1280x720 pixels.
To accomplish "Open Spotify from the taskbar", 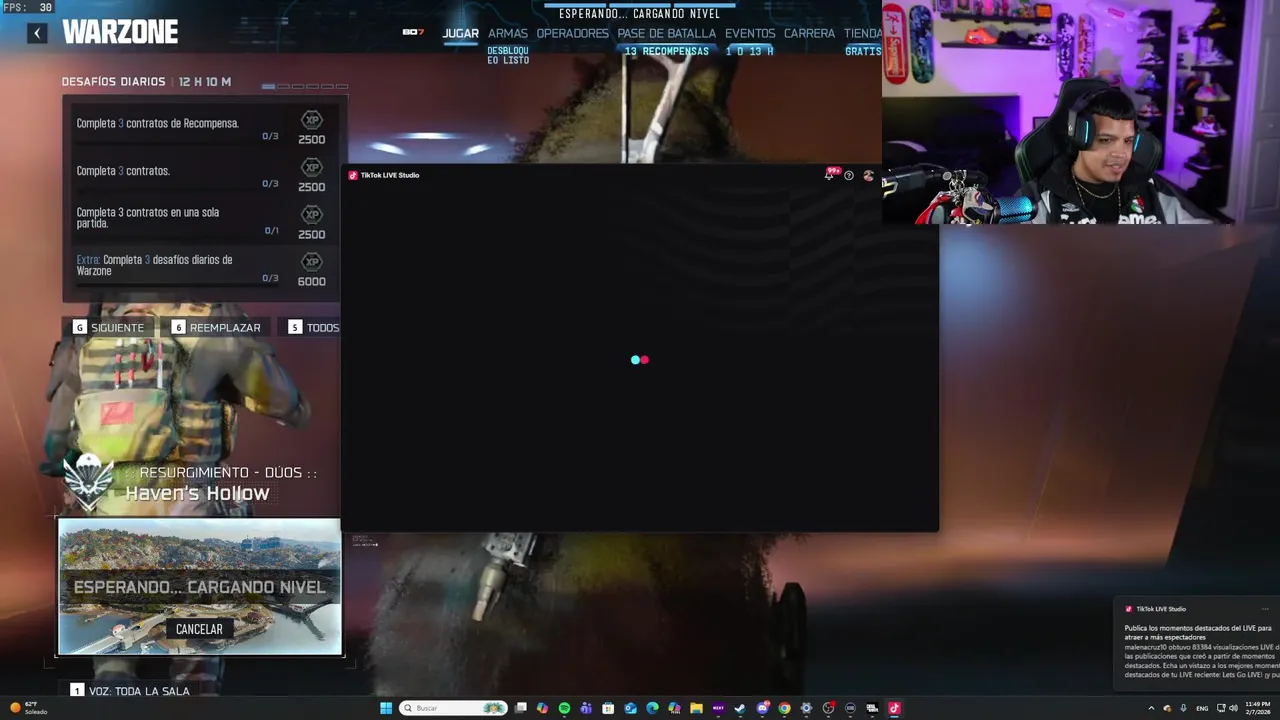I will (x=564, y=708).
